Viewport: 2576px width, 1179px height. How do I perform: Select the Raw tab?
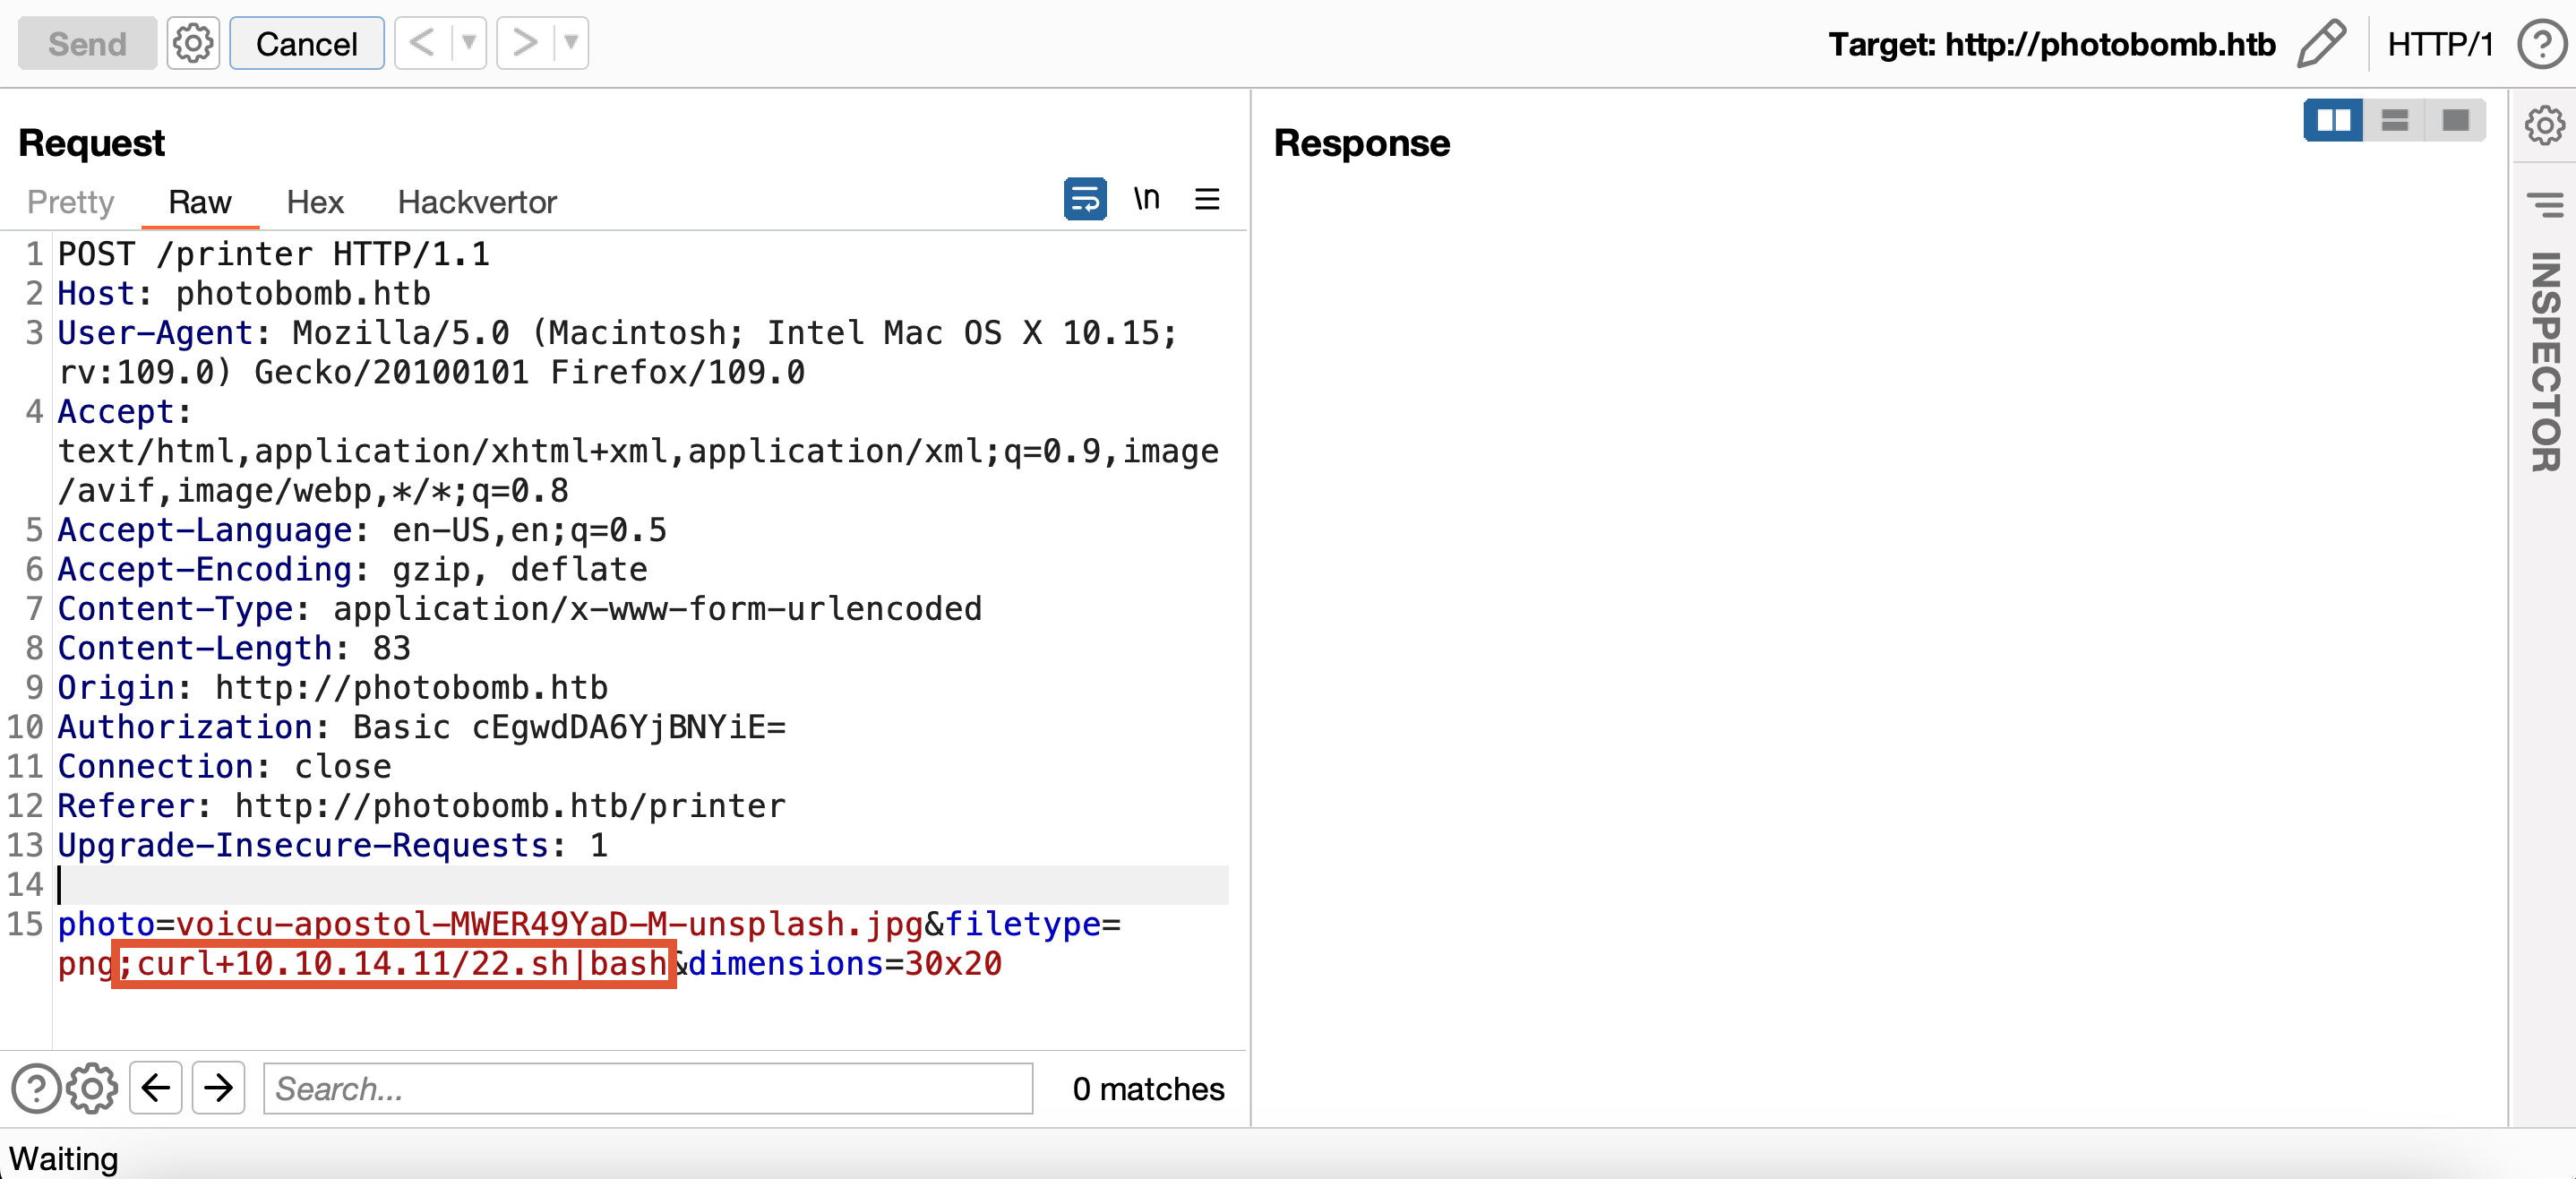(200, 202)
